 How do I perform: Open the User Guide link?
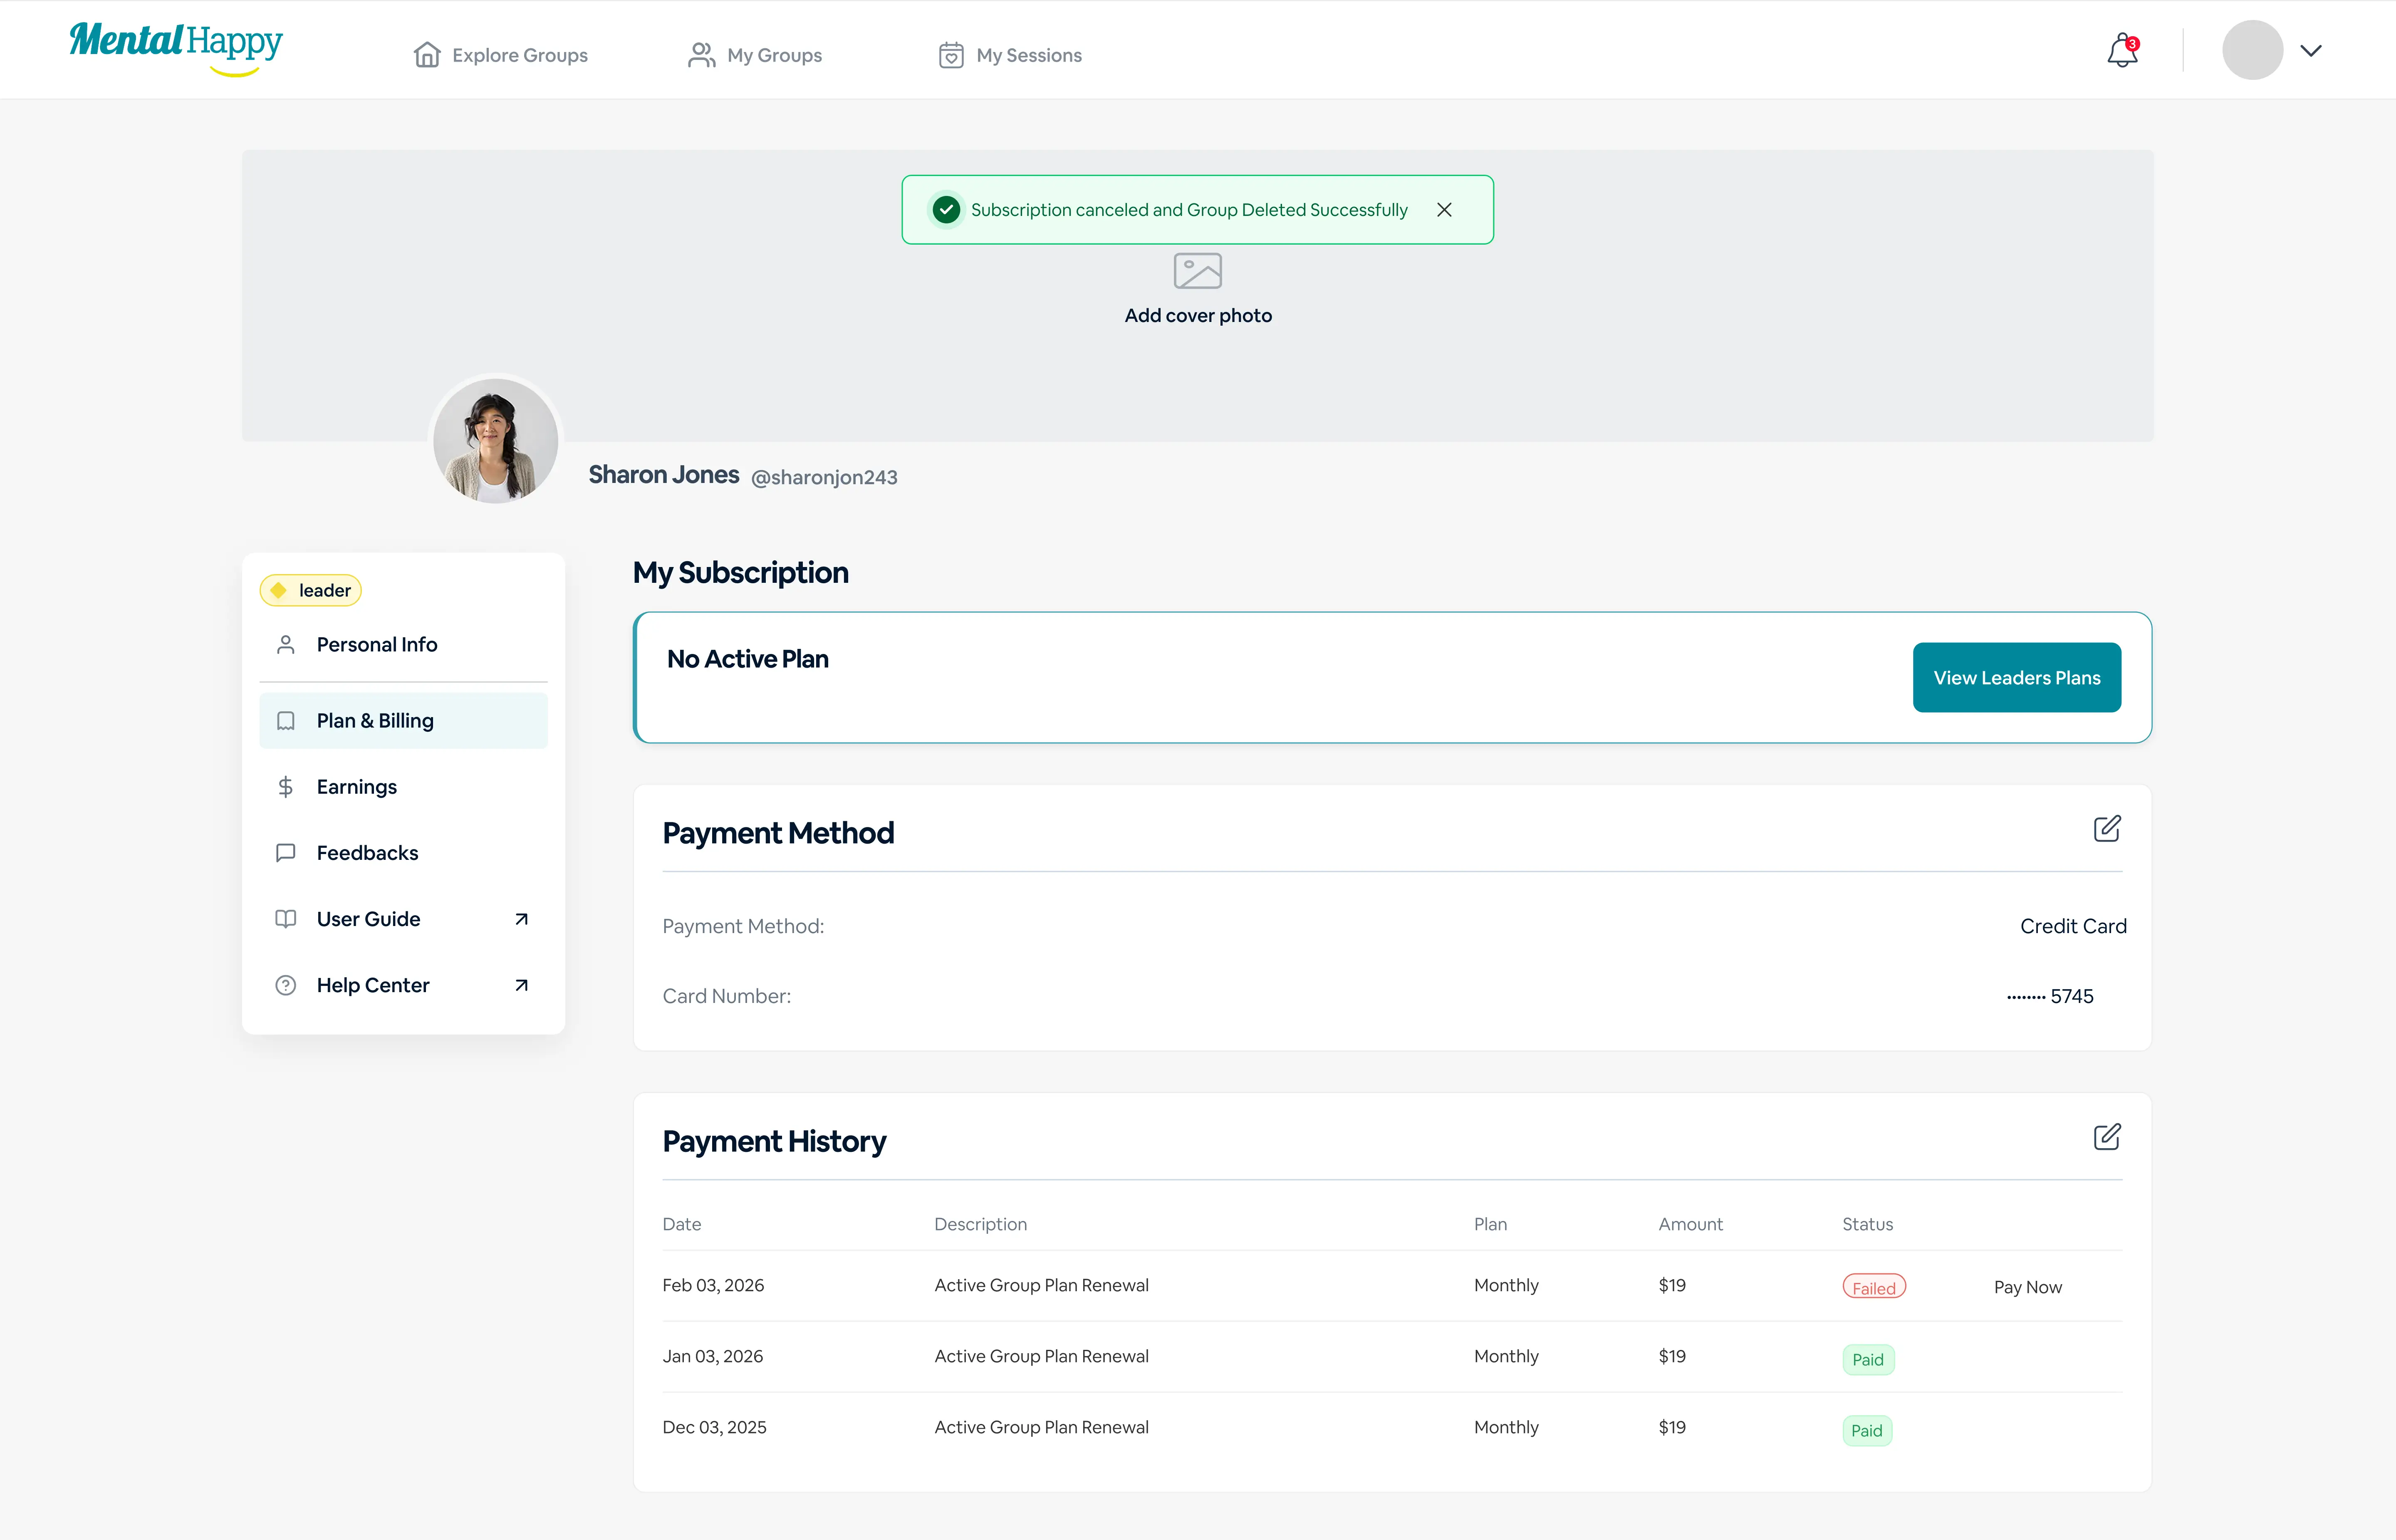403,919
